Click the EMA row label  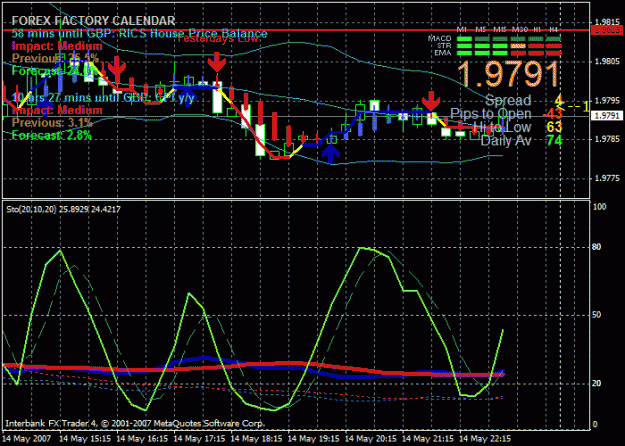click(443, 53)
